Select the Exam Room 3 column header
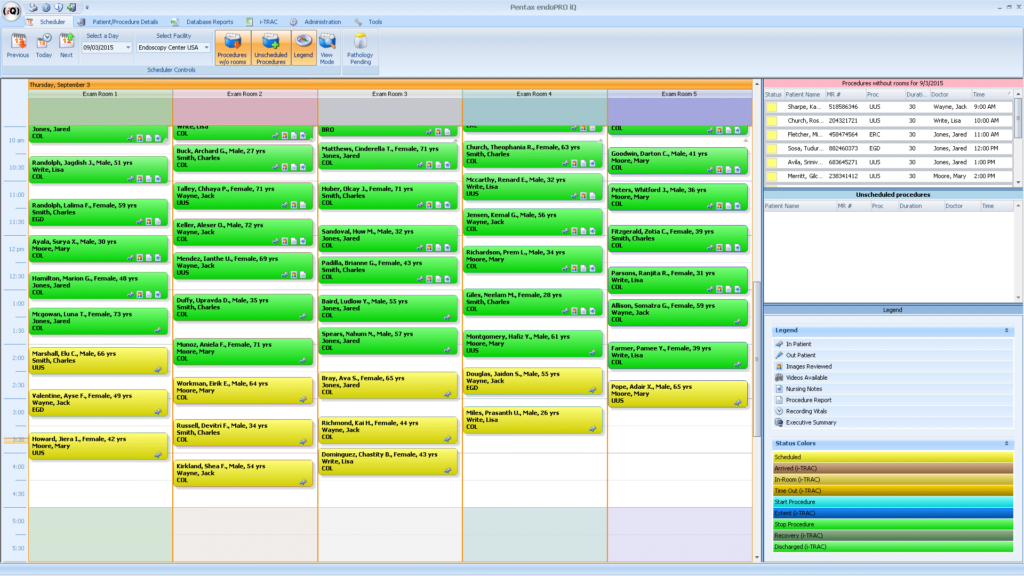The image size is (1024, 576). tap(390, 94)
